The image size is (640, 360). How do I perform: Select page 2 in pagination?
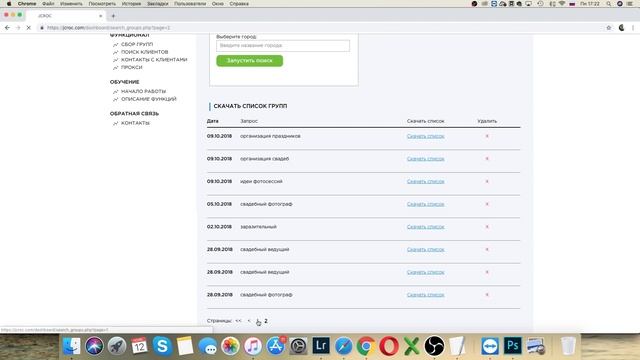pos(266,321)
